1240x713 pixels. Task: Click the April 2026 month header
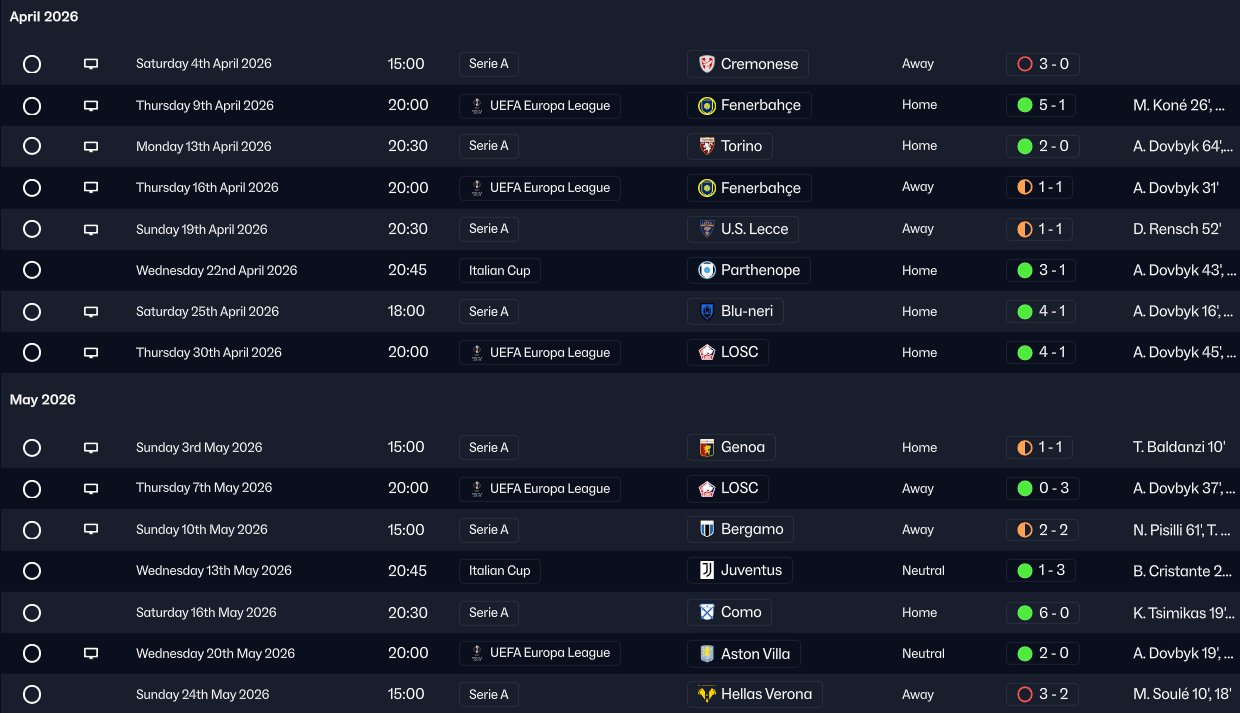(x=44, y=17)
